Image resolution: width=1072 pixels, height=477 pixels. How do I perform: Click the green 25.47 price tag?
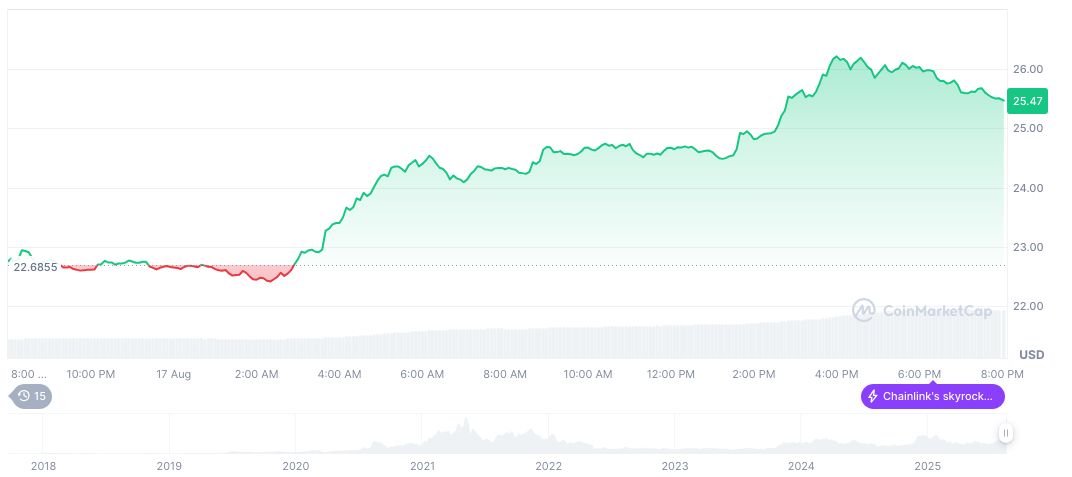pos(1027,101)
